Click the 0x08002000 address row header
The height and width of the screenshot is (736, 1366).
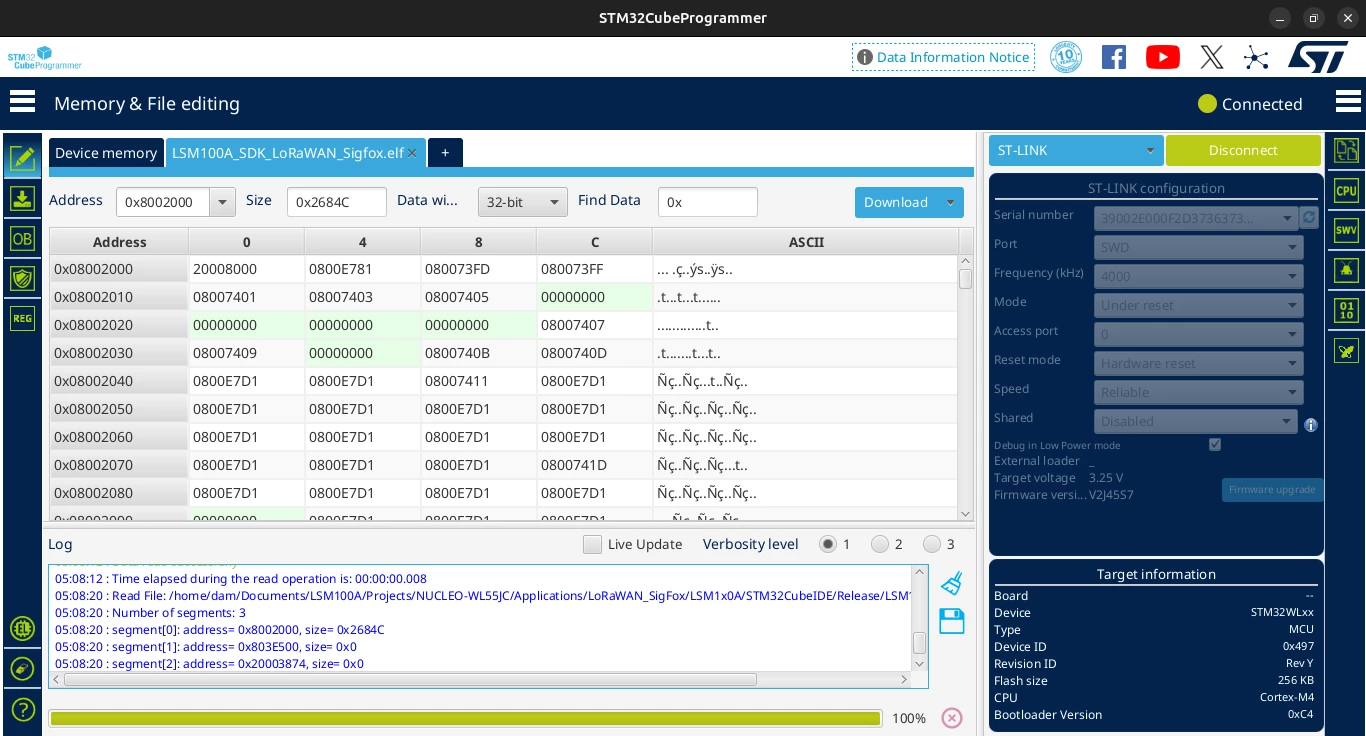pos(119,269)
